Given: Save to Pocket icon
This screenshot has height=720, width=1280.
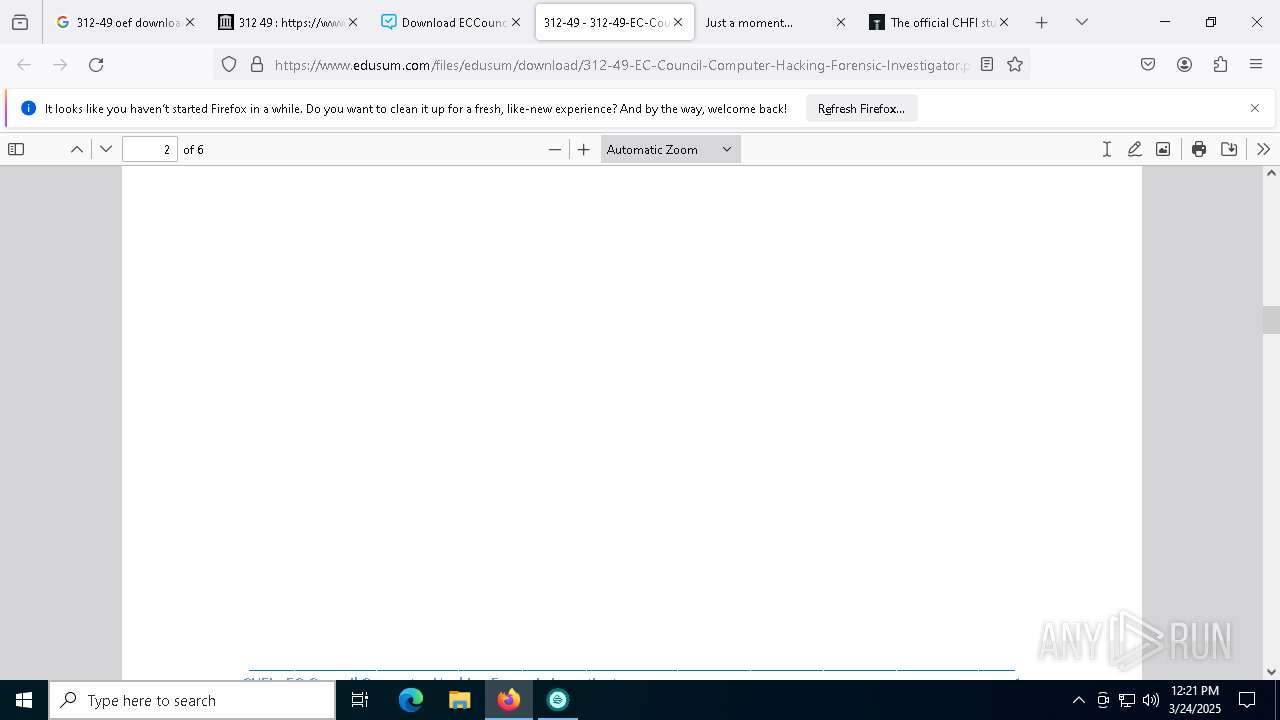Looking at the screenshot, I should pyautogui.click(x=1148, y=65).
